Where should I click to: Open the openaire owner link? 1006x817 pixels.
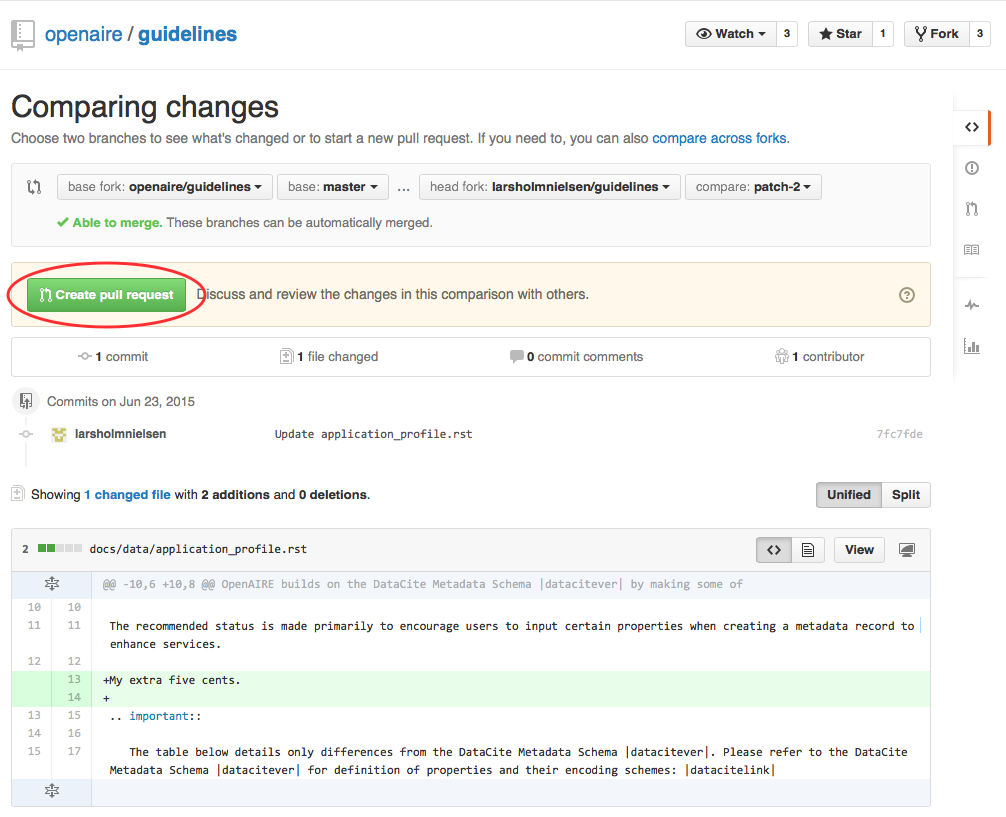[83, 34]
